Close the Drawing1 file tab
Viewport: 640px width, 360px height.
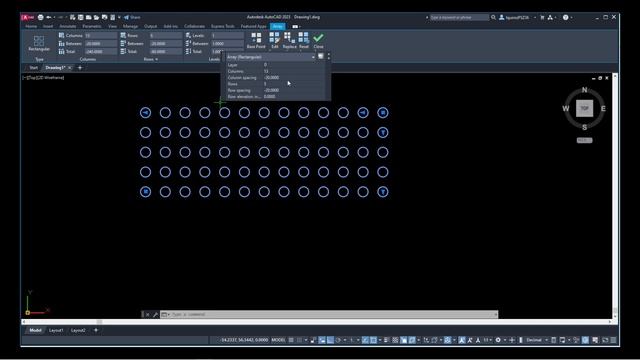click(70, 68)
